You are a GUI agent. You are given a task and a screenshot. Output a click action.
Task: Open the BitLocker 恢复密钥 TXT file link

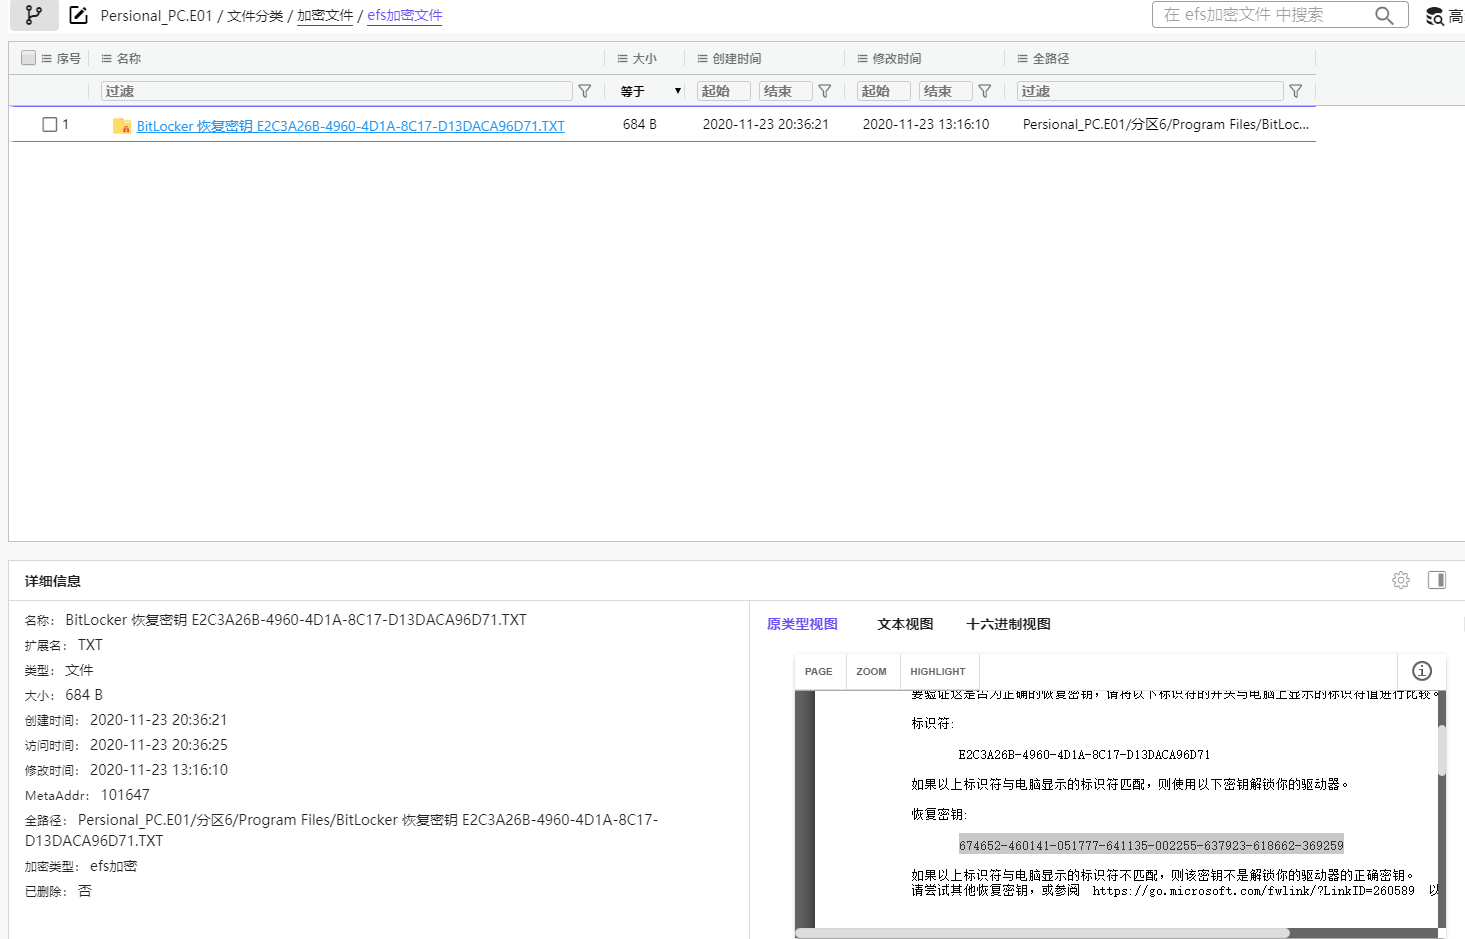click(350, 126)
